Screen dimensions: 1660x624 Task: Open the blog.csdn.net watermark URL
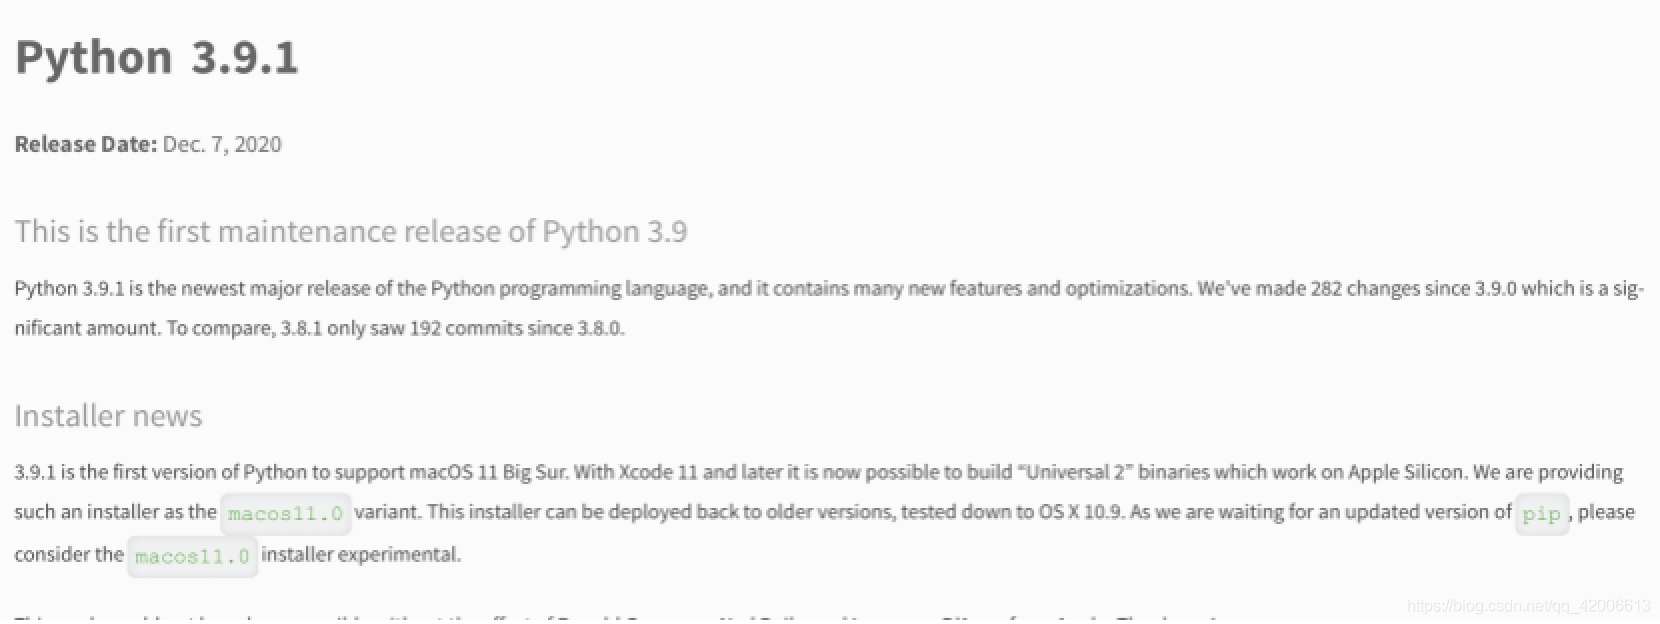click(x=1528, y=606)
